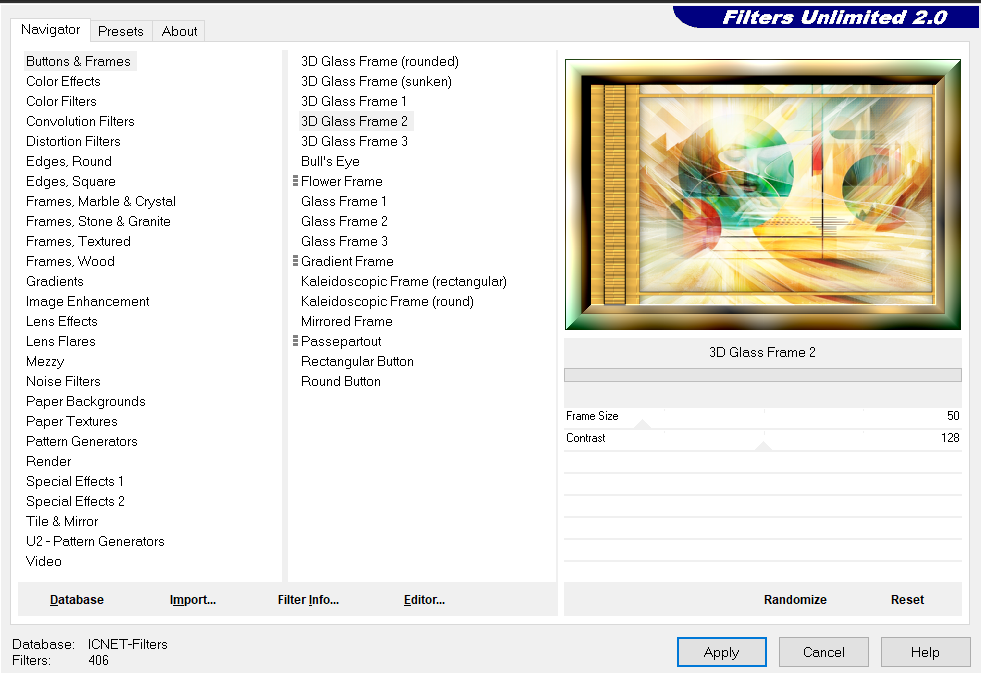Select the Navigator tab
The height and width of the screenshot is (673, 981).
(51, 30)
